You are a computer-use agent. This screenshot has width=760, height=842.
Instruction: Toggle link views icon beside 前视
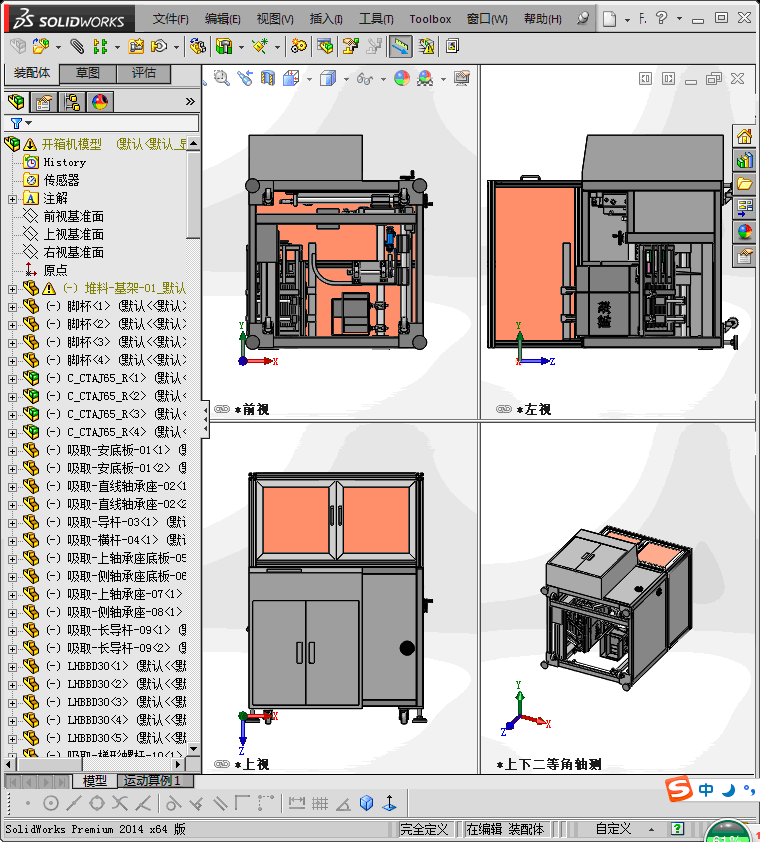pyautogui.click(x=222, y=409)
